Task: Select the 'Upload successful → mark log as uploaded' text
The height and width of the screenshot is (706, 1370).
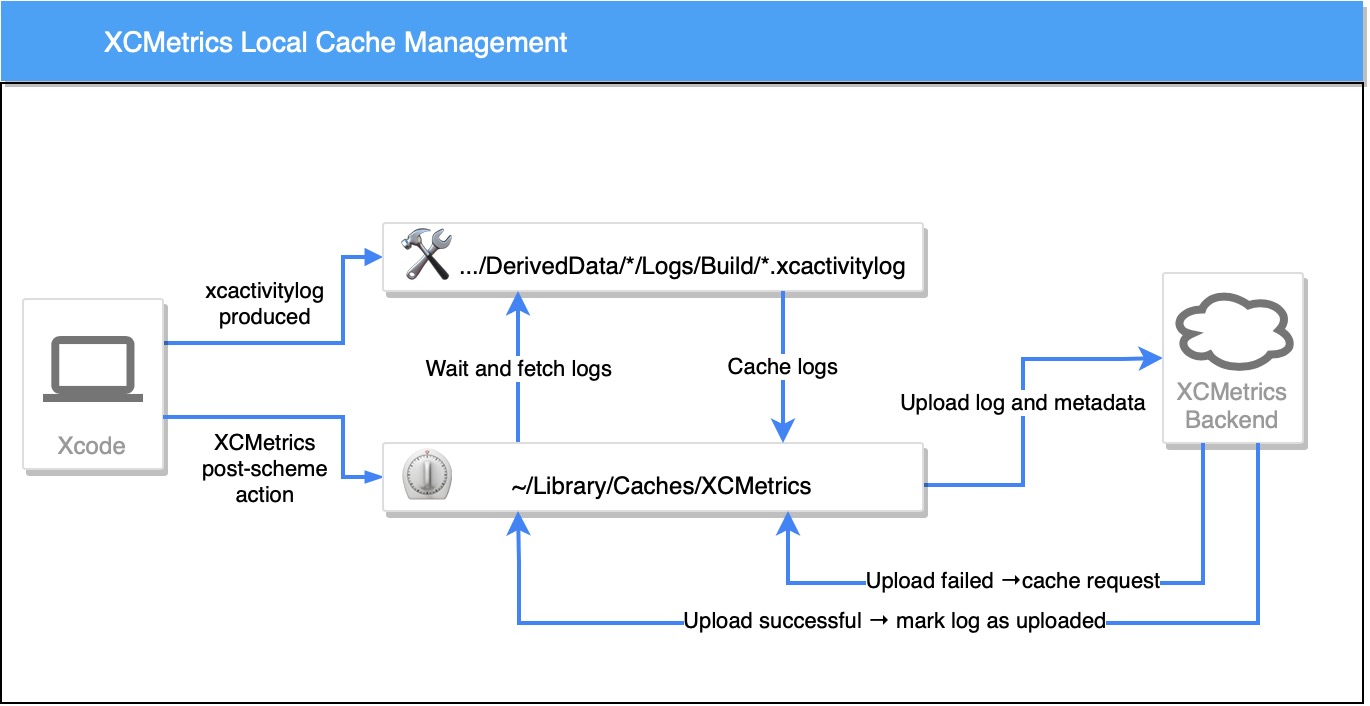Action: [x=894, y=621]
